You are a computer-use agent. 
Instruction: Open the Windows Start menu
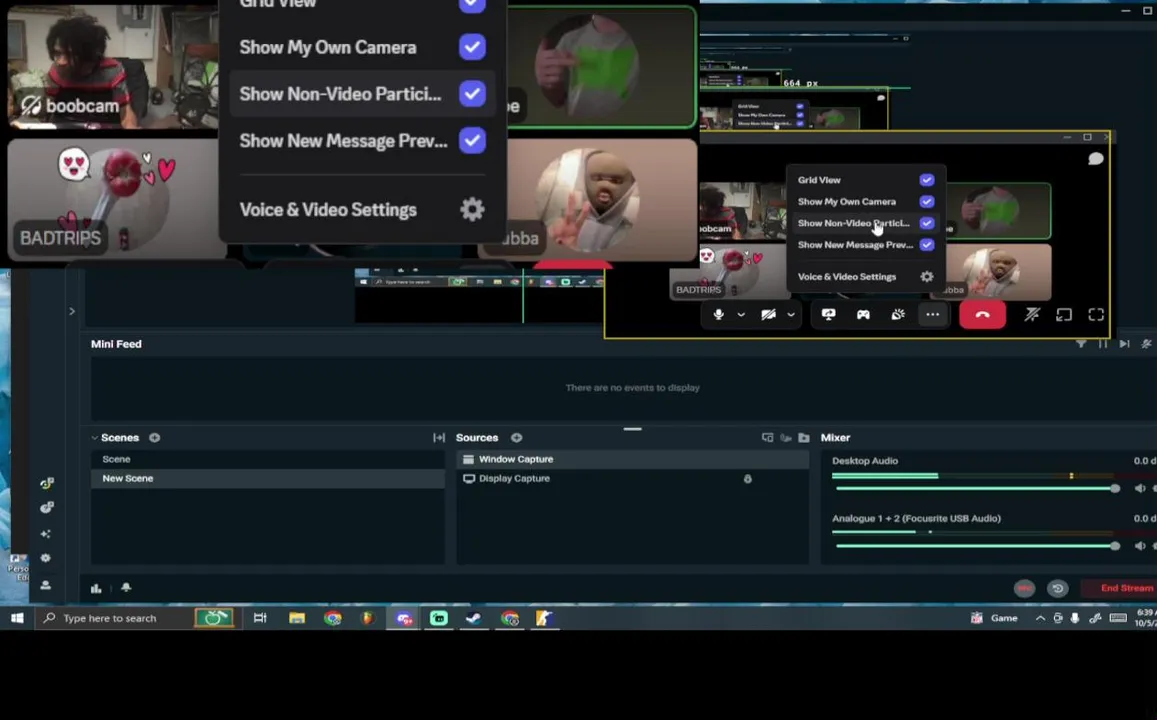click(x=17, y=618)
